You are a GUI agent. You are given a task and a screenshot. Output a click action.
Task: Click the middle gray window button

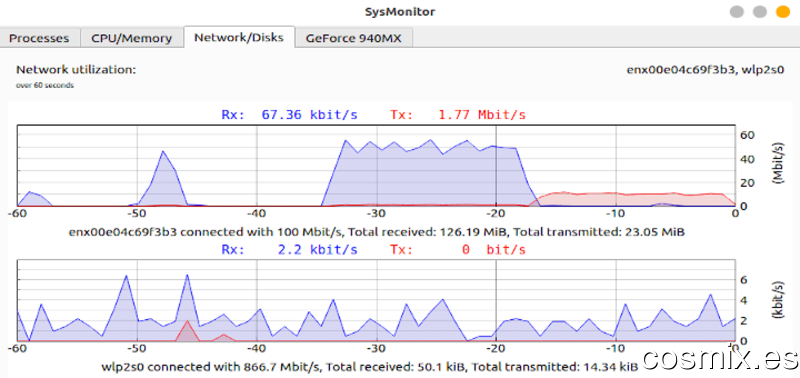click(760, 12)
